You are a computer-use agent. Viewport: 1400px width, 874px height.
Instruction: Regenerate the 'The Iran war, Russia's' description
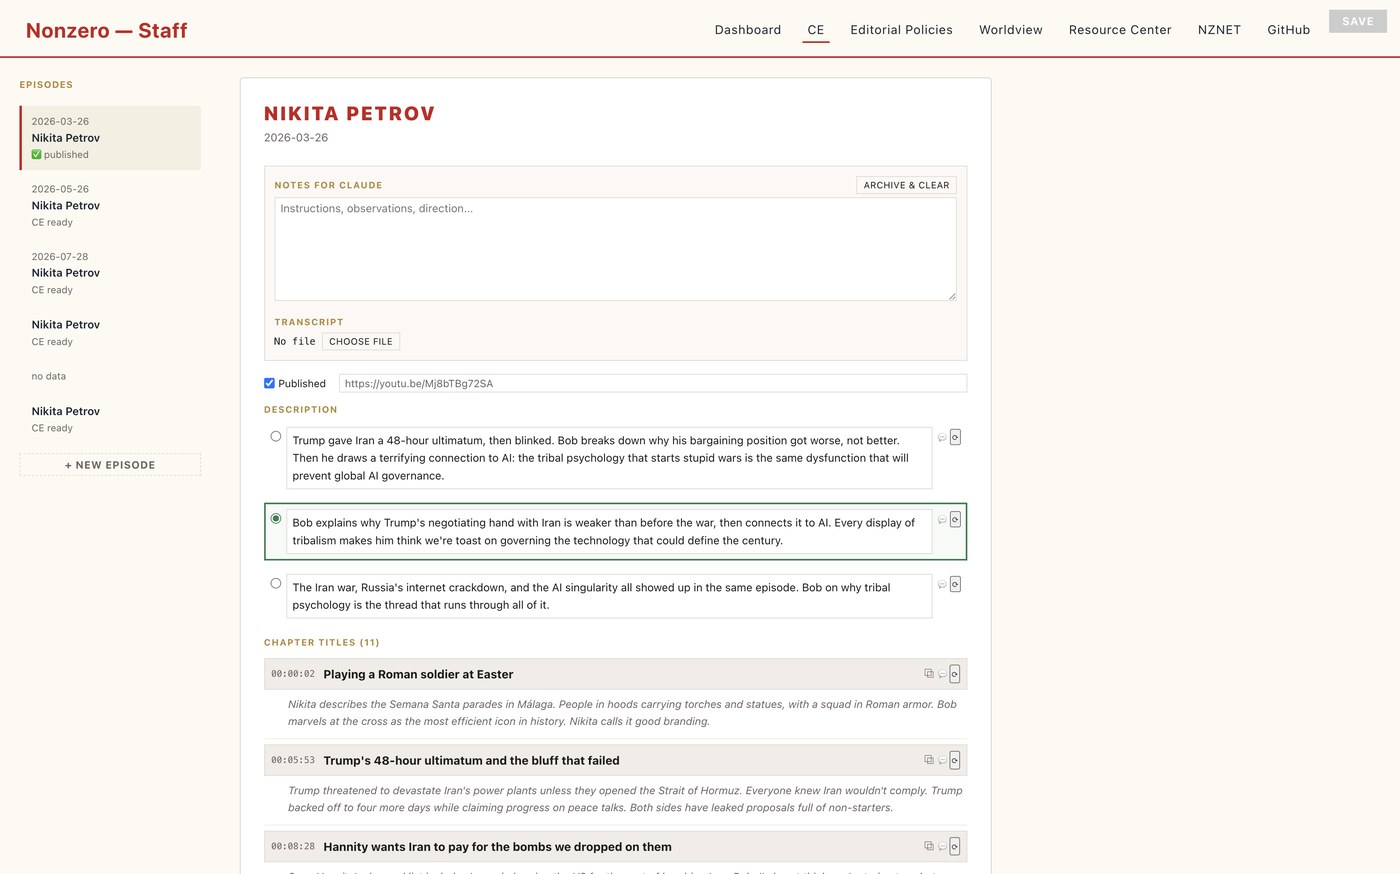point(955,584)
